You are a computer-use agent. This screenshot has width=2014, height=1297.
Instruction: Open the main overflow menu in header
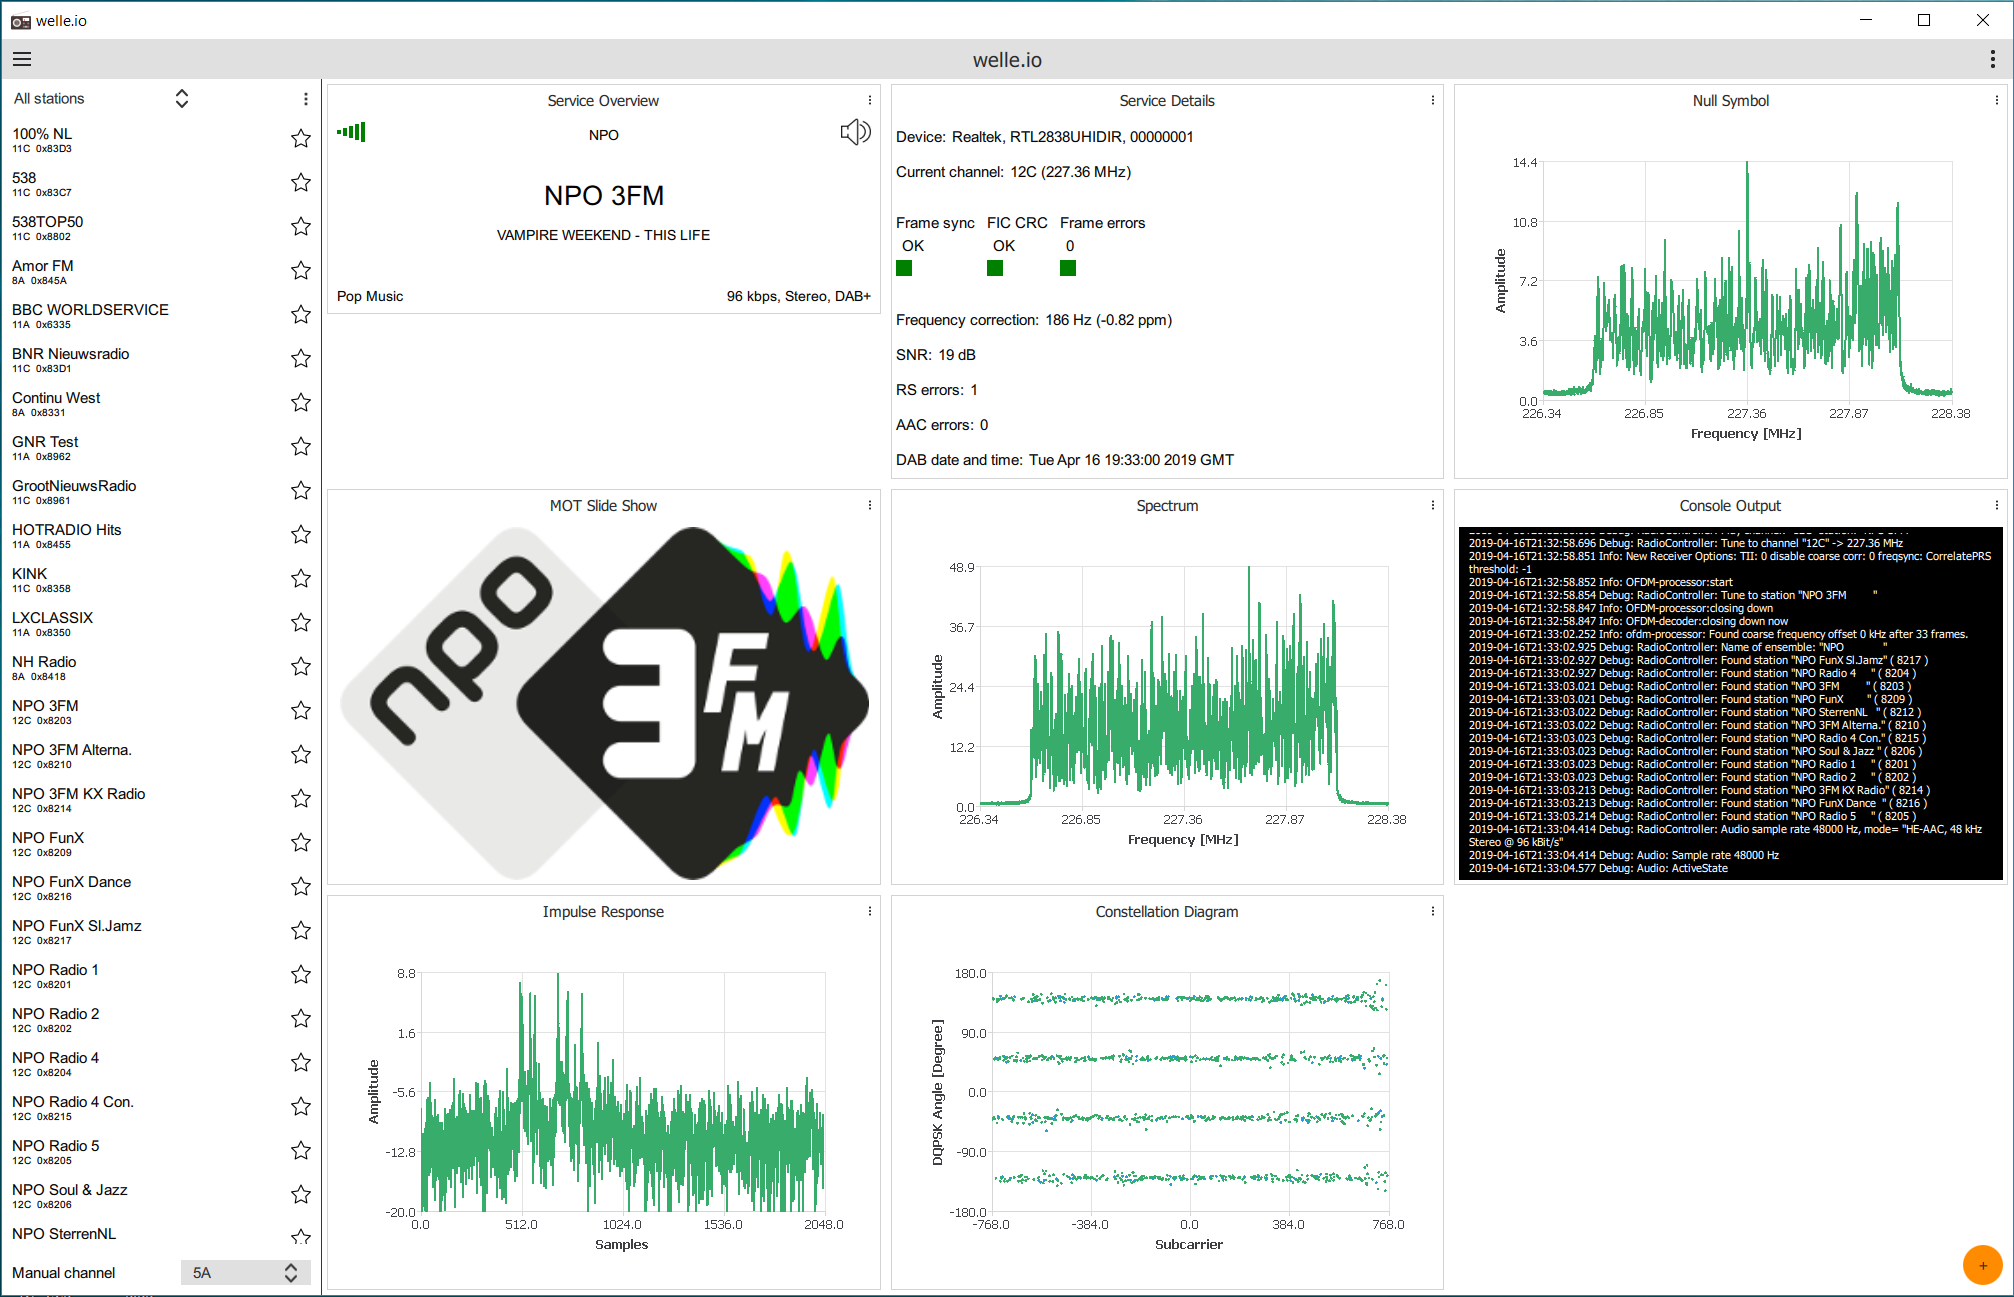[x=1992, y=60]
